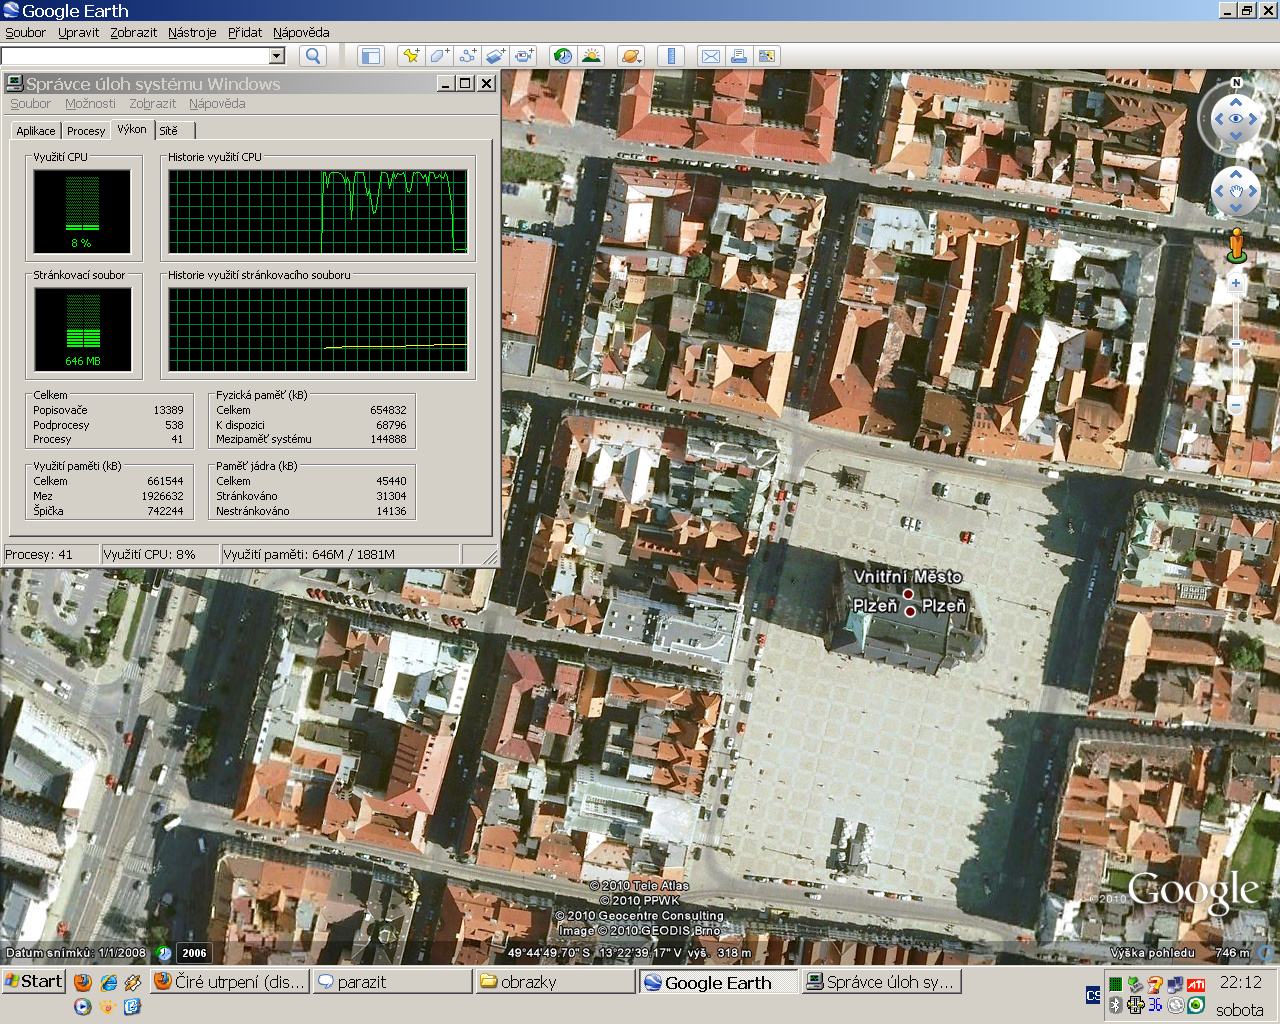
Task: Click the zoom out minus button
Action: click(1236, 405)
